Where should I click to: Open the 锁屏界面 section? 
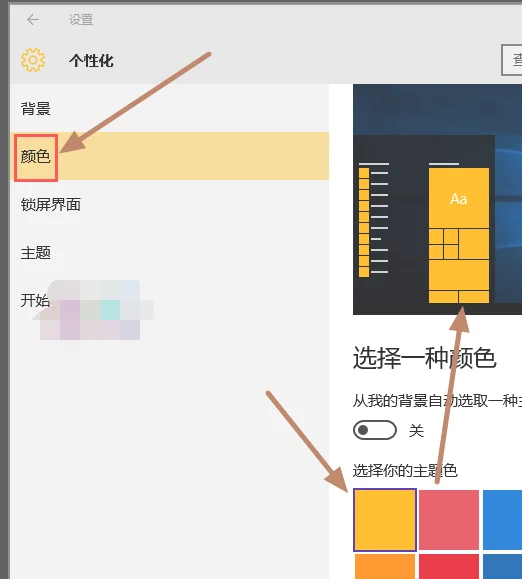169,204
